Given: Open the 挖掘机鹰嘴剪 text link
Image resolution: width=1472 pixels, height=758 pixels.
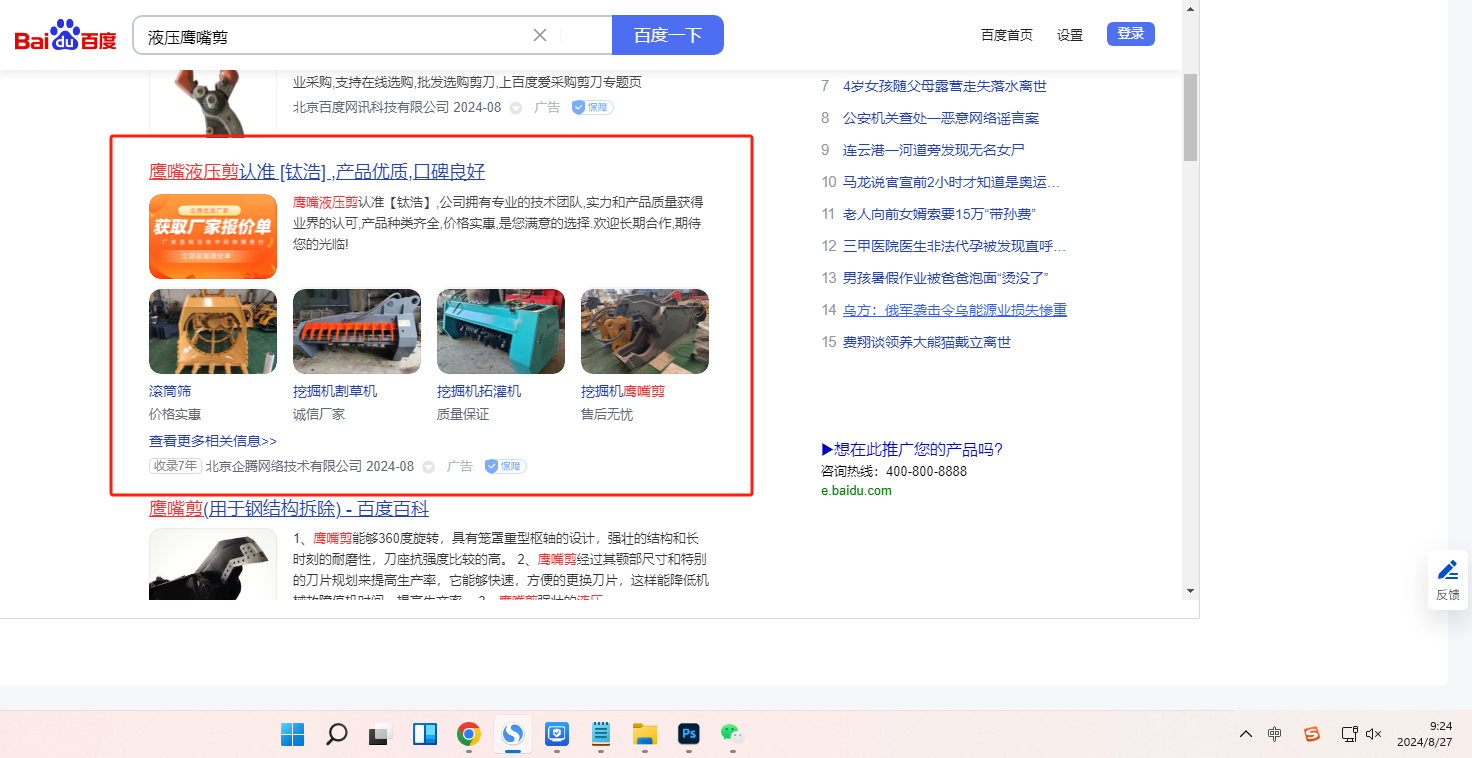Looking at the screenshot, I should tap(623, 391).
